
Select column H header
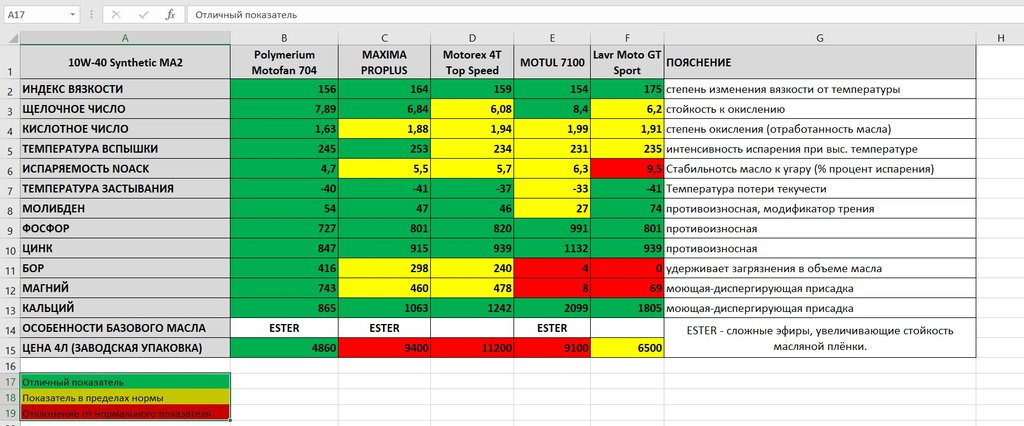click(x=1000, y=38)
